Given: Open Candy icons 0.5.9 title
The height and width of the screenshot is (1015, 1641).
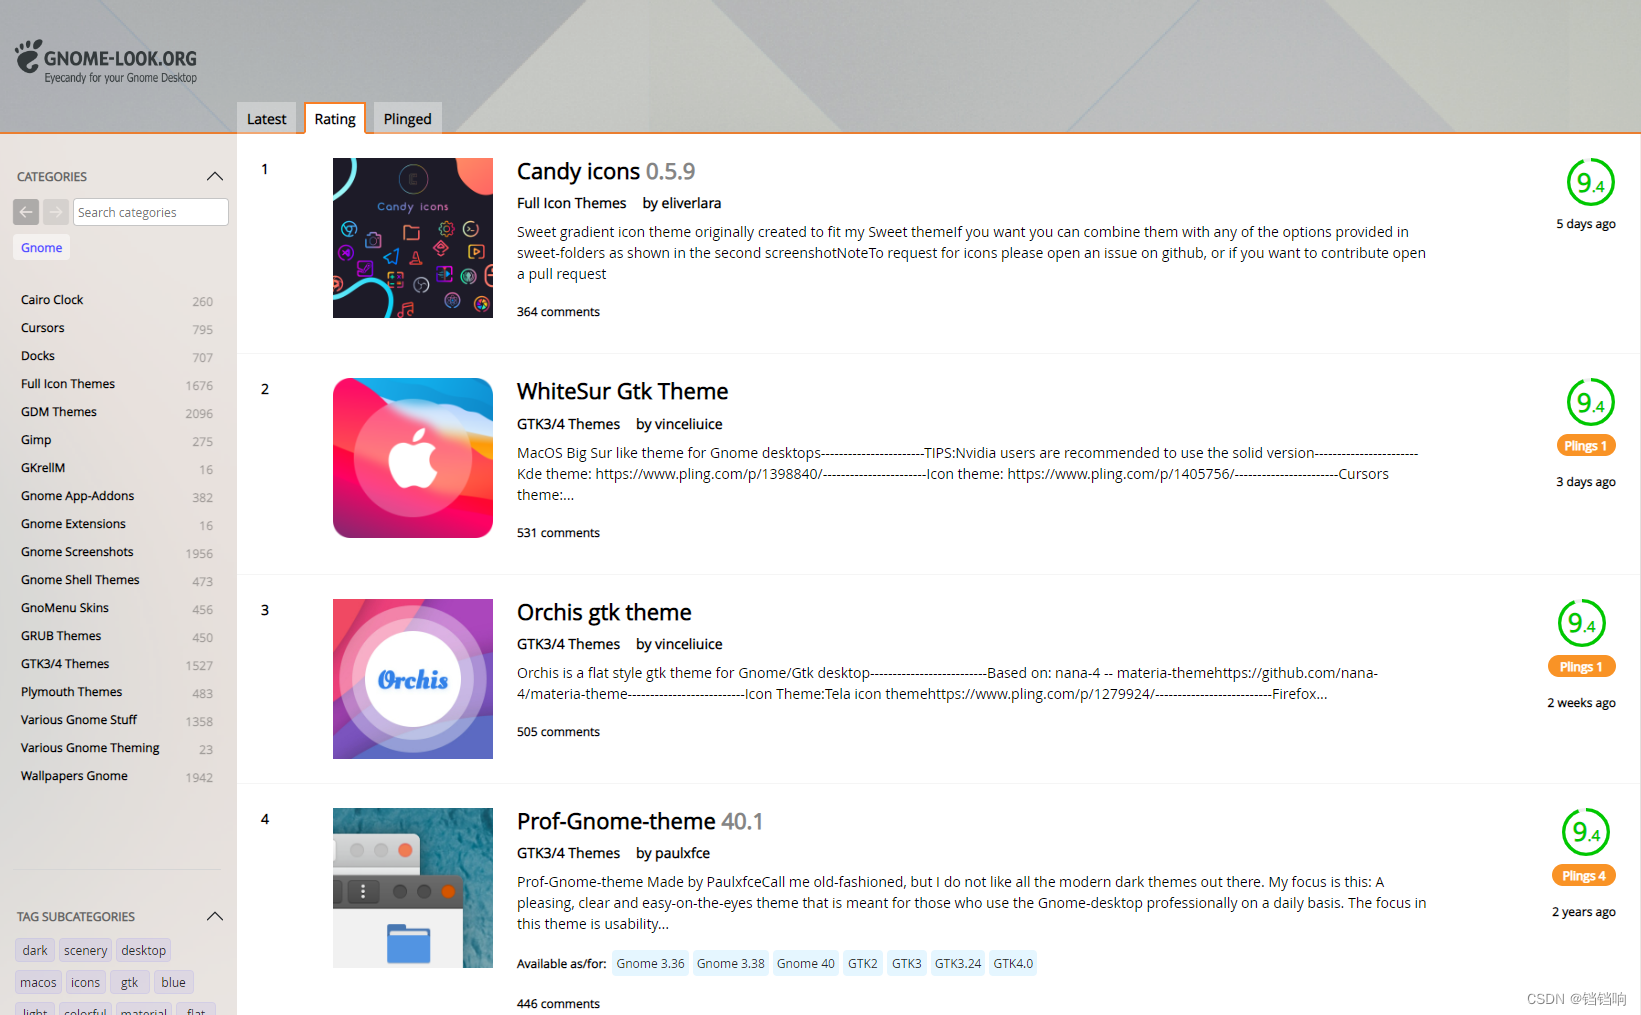Looking at the screenshot, I should click(606, 171).
